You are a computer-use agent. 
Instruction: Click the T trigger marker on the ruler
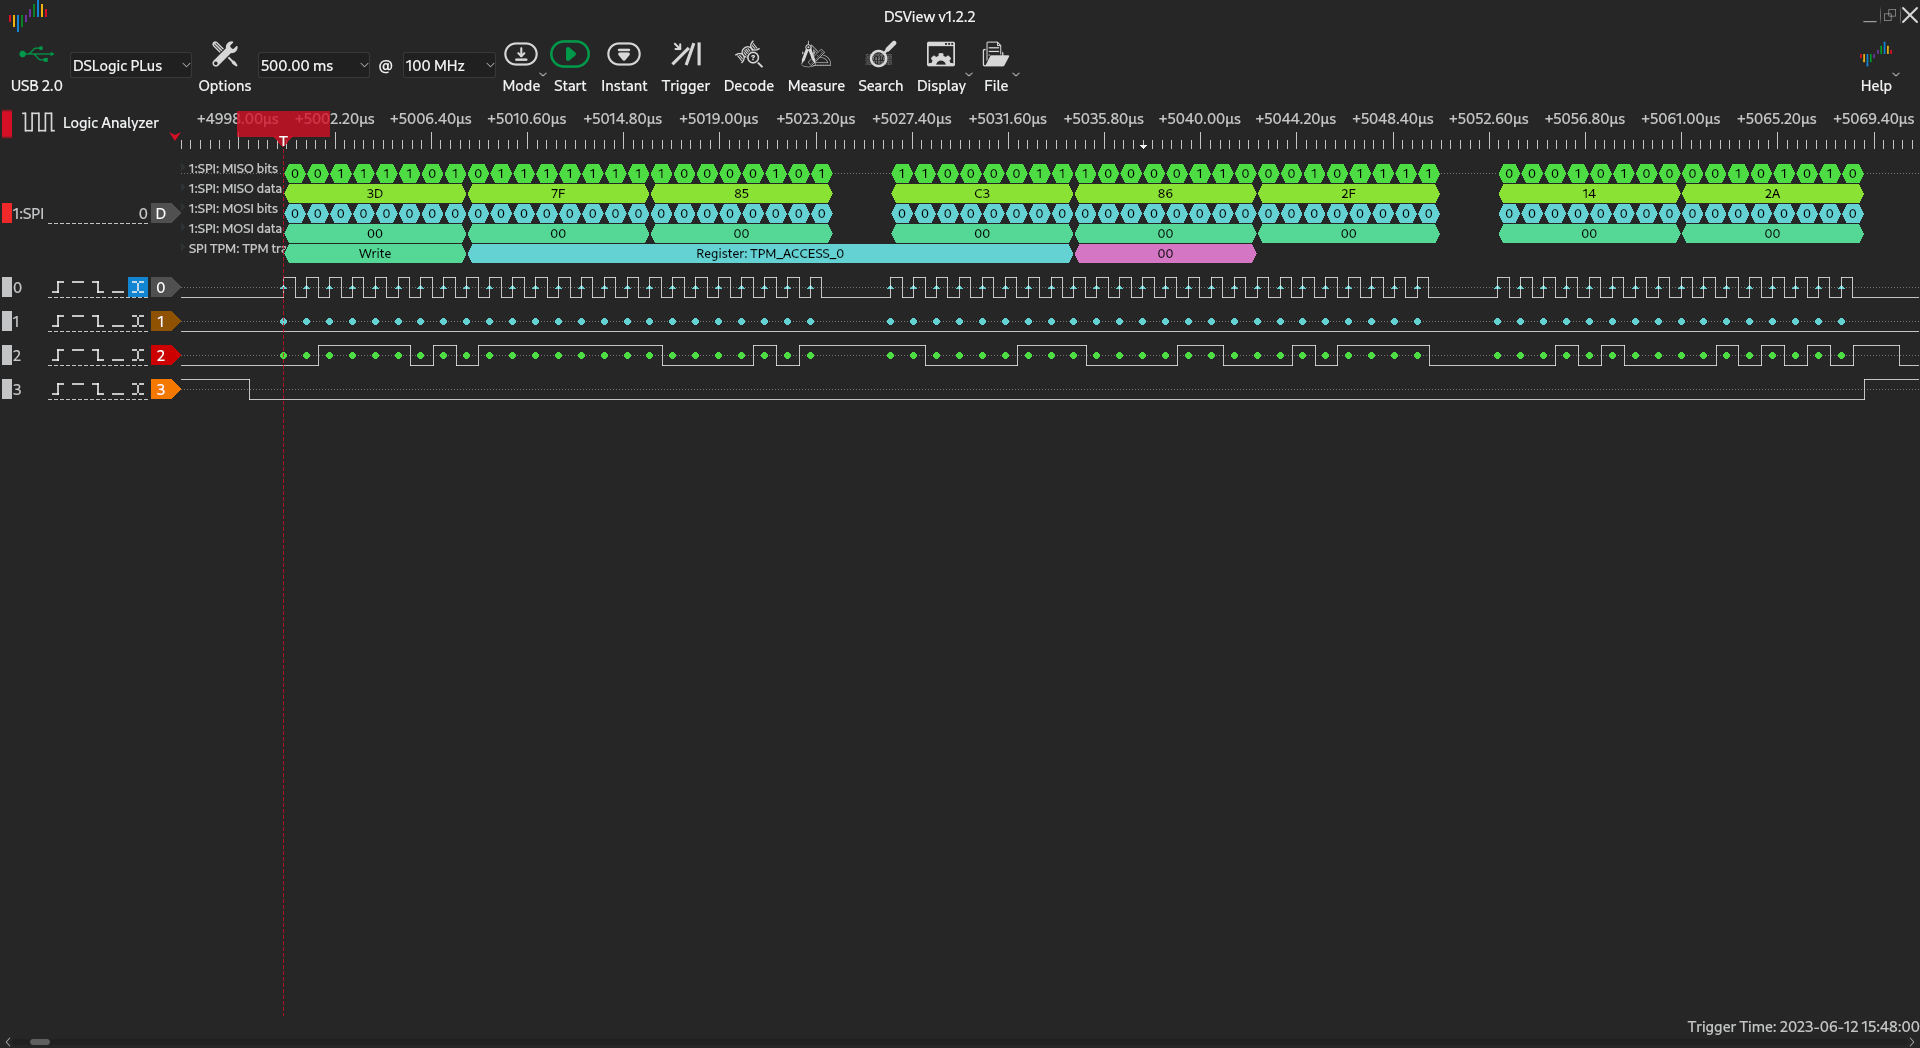(283, 140)
